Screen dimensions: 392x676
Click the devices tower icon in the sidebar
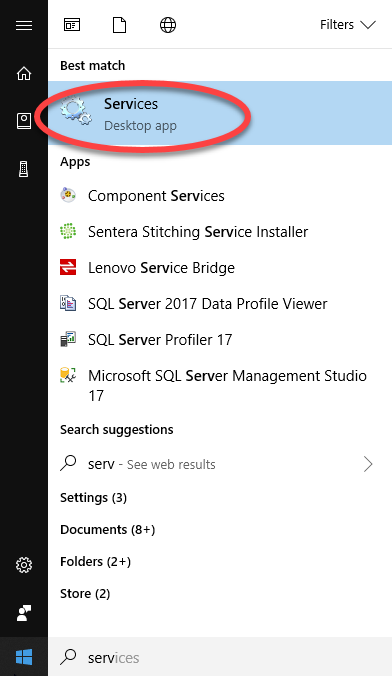tap(24, 169)
